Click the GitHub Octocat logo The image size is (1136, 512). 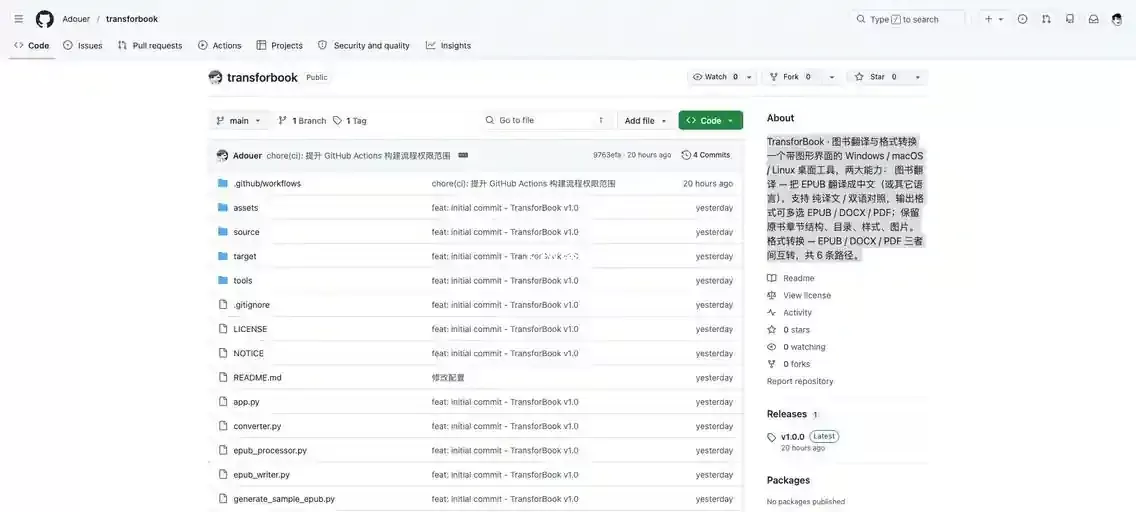[45, 19]
